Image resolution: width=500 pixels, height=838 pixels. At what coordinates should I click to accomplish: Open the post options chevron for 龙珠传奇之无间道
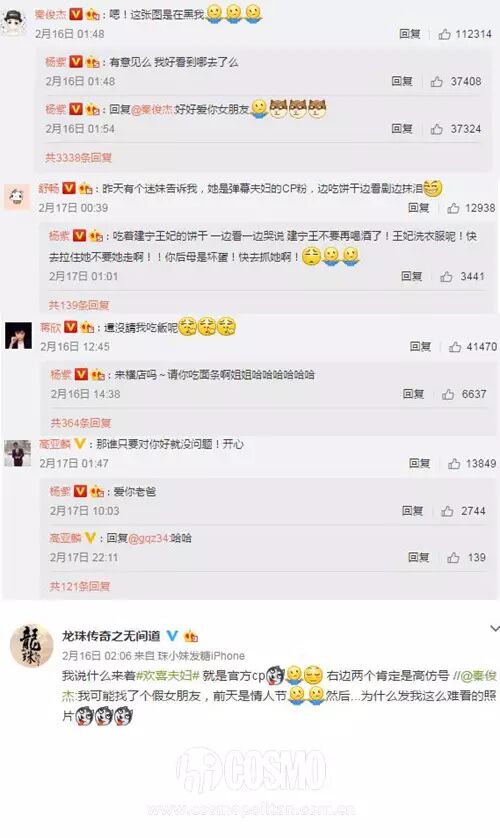(x=495, y=628)
